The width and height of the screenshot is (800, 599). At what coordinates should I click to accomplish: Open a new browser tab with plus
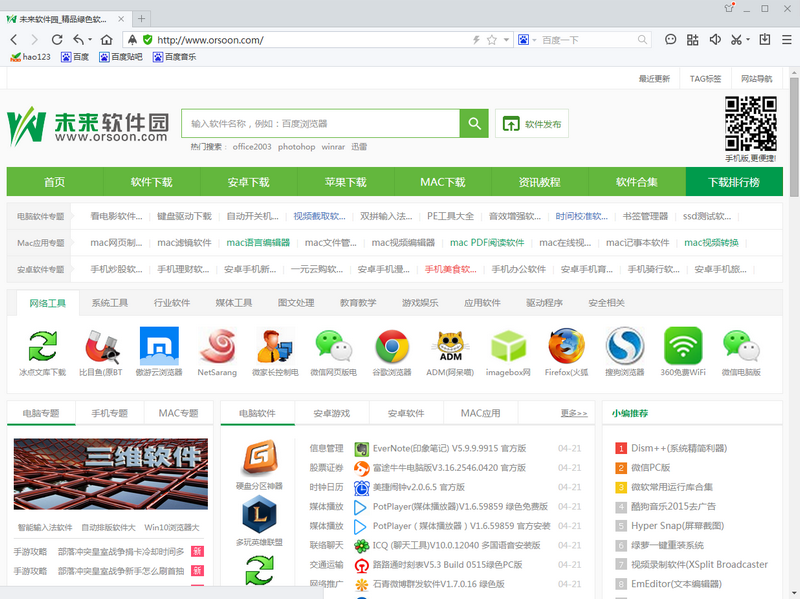tap(141, 19)
